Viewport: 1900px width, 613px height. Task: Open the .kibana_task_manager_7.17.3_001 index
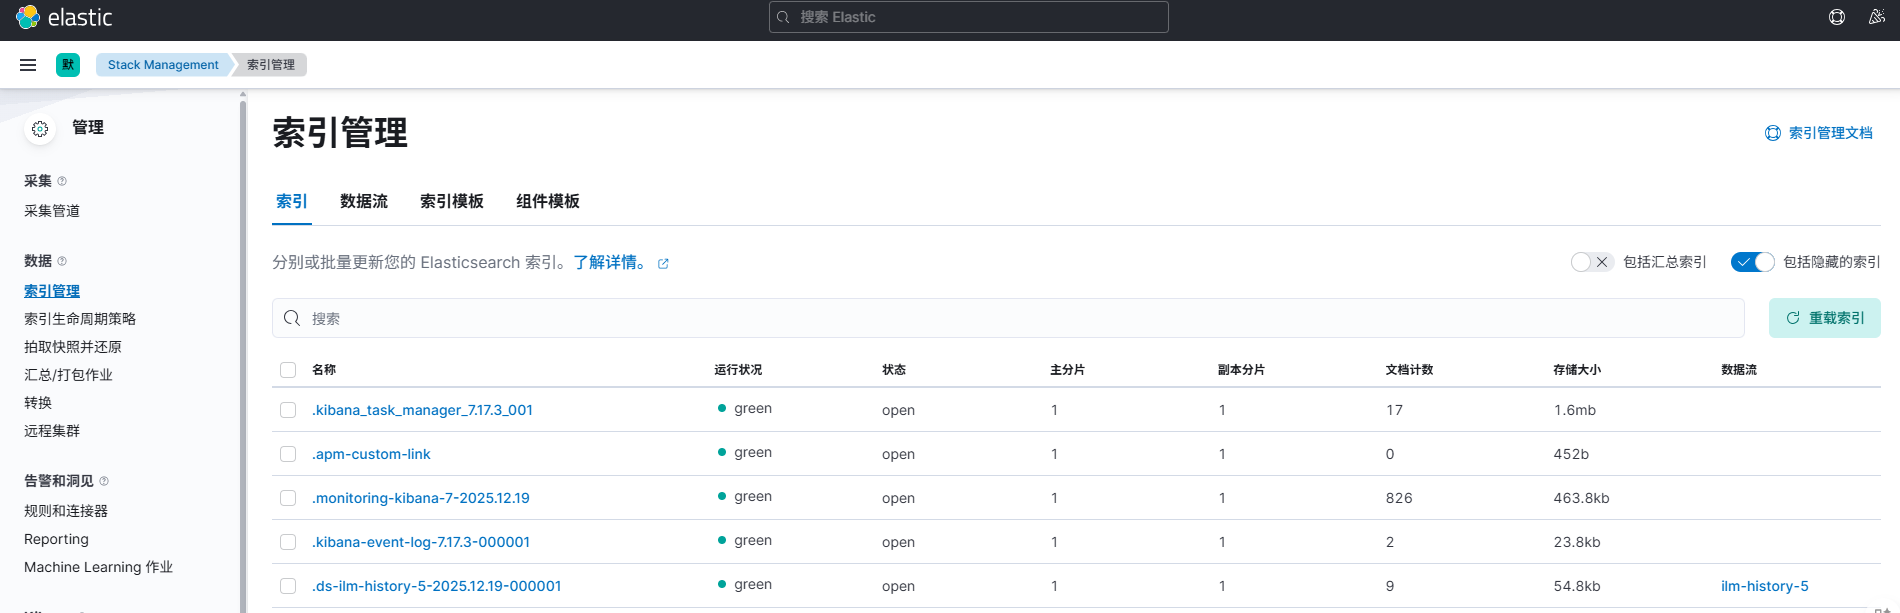422,410
